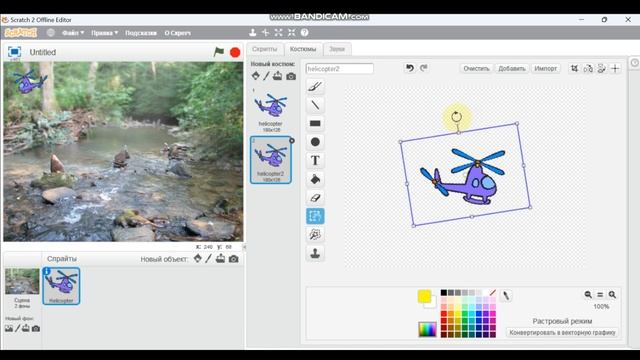Open the Подсказки menu item
Viewport: 640px width, 360px height.
pos(141,33)
